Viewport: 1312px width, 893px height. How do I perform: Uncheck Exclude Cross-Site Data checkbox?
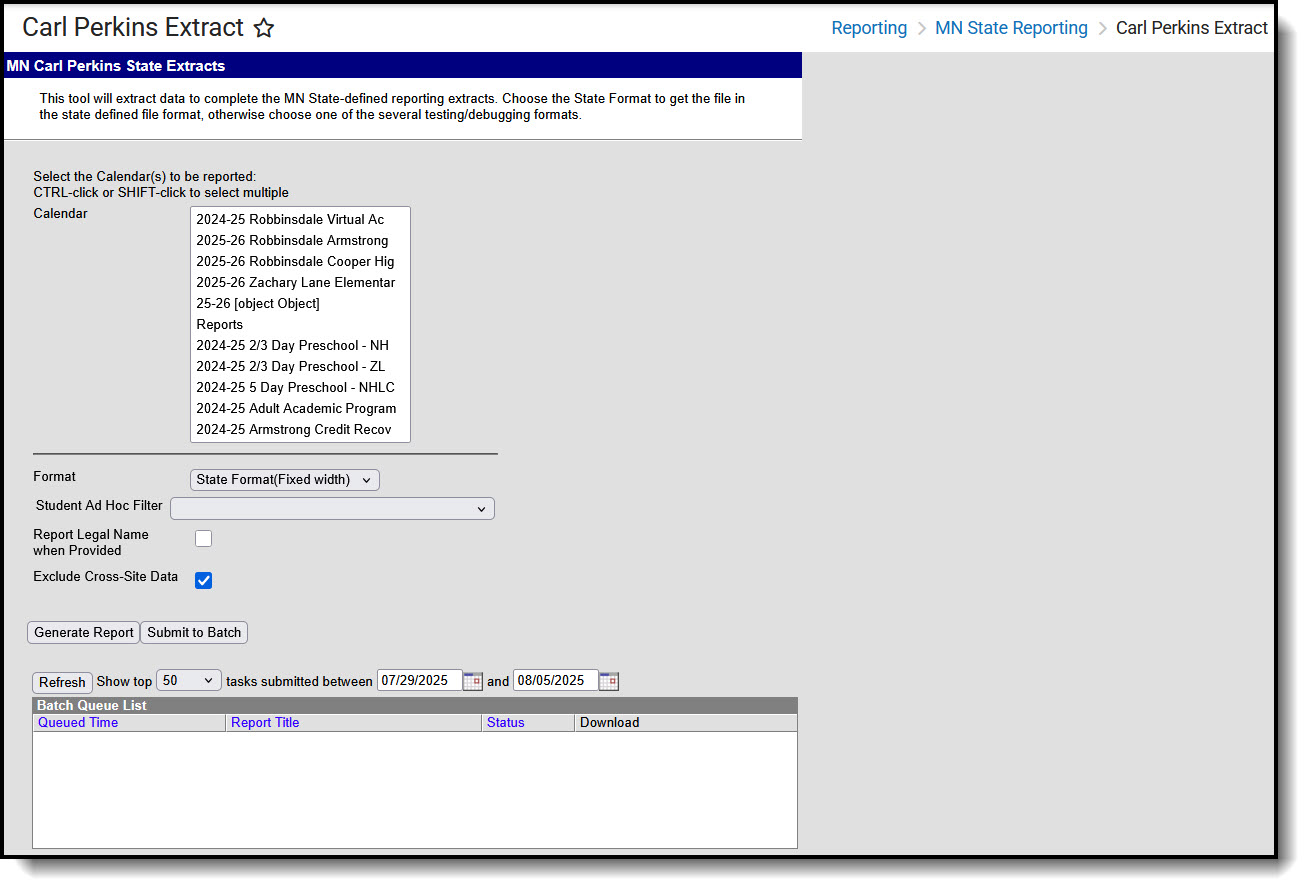[x=204, y=580]
